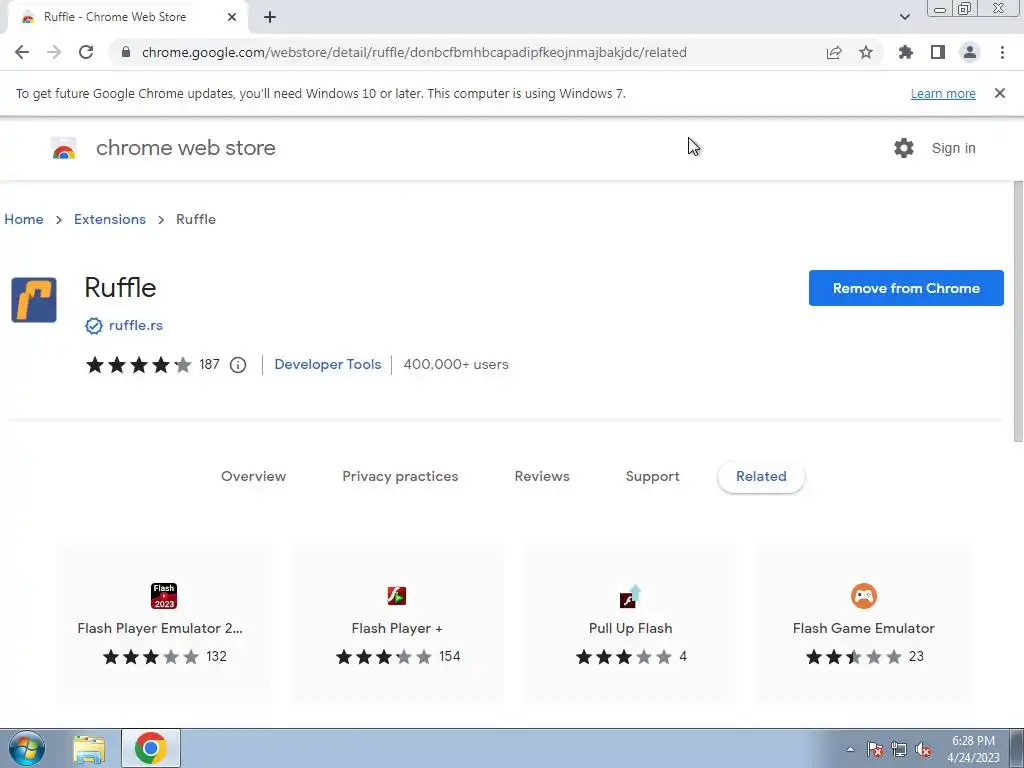Dismiss the Windows 7 update notice
Screen dimensions: 1024x768
click(1000, 93)
